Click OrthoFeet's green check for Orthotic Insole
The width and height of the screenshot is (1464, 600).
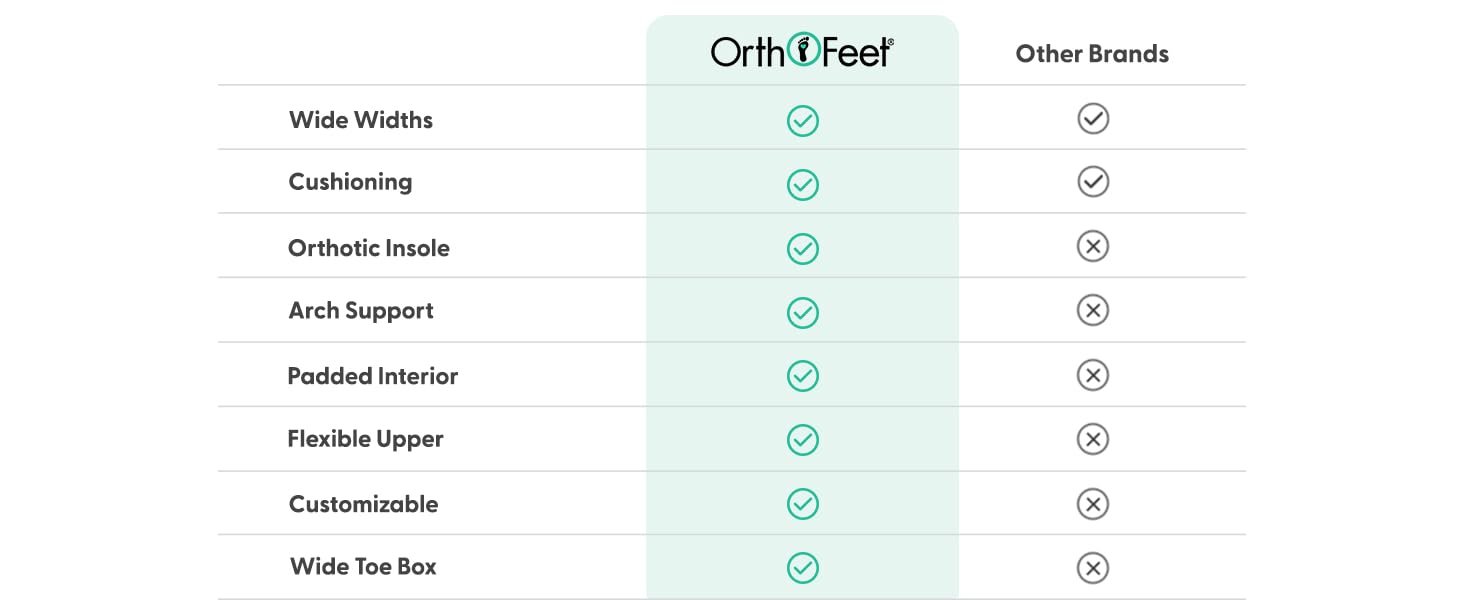coord(802,249)
